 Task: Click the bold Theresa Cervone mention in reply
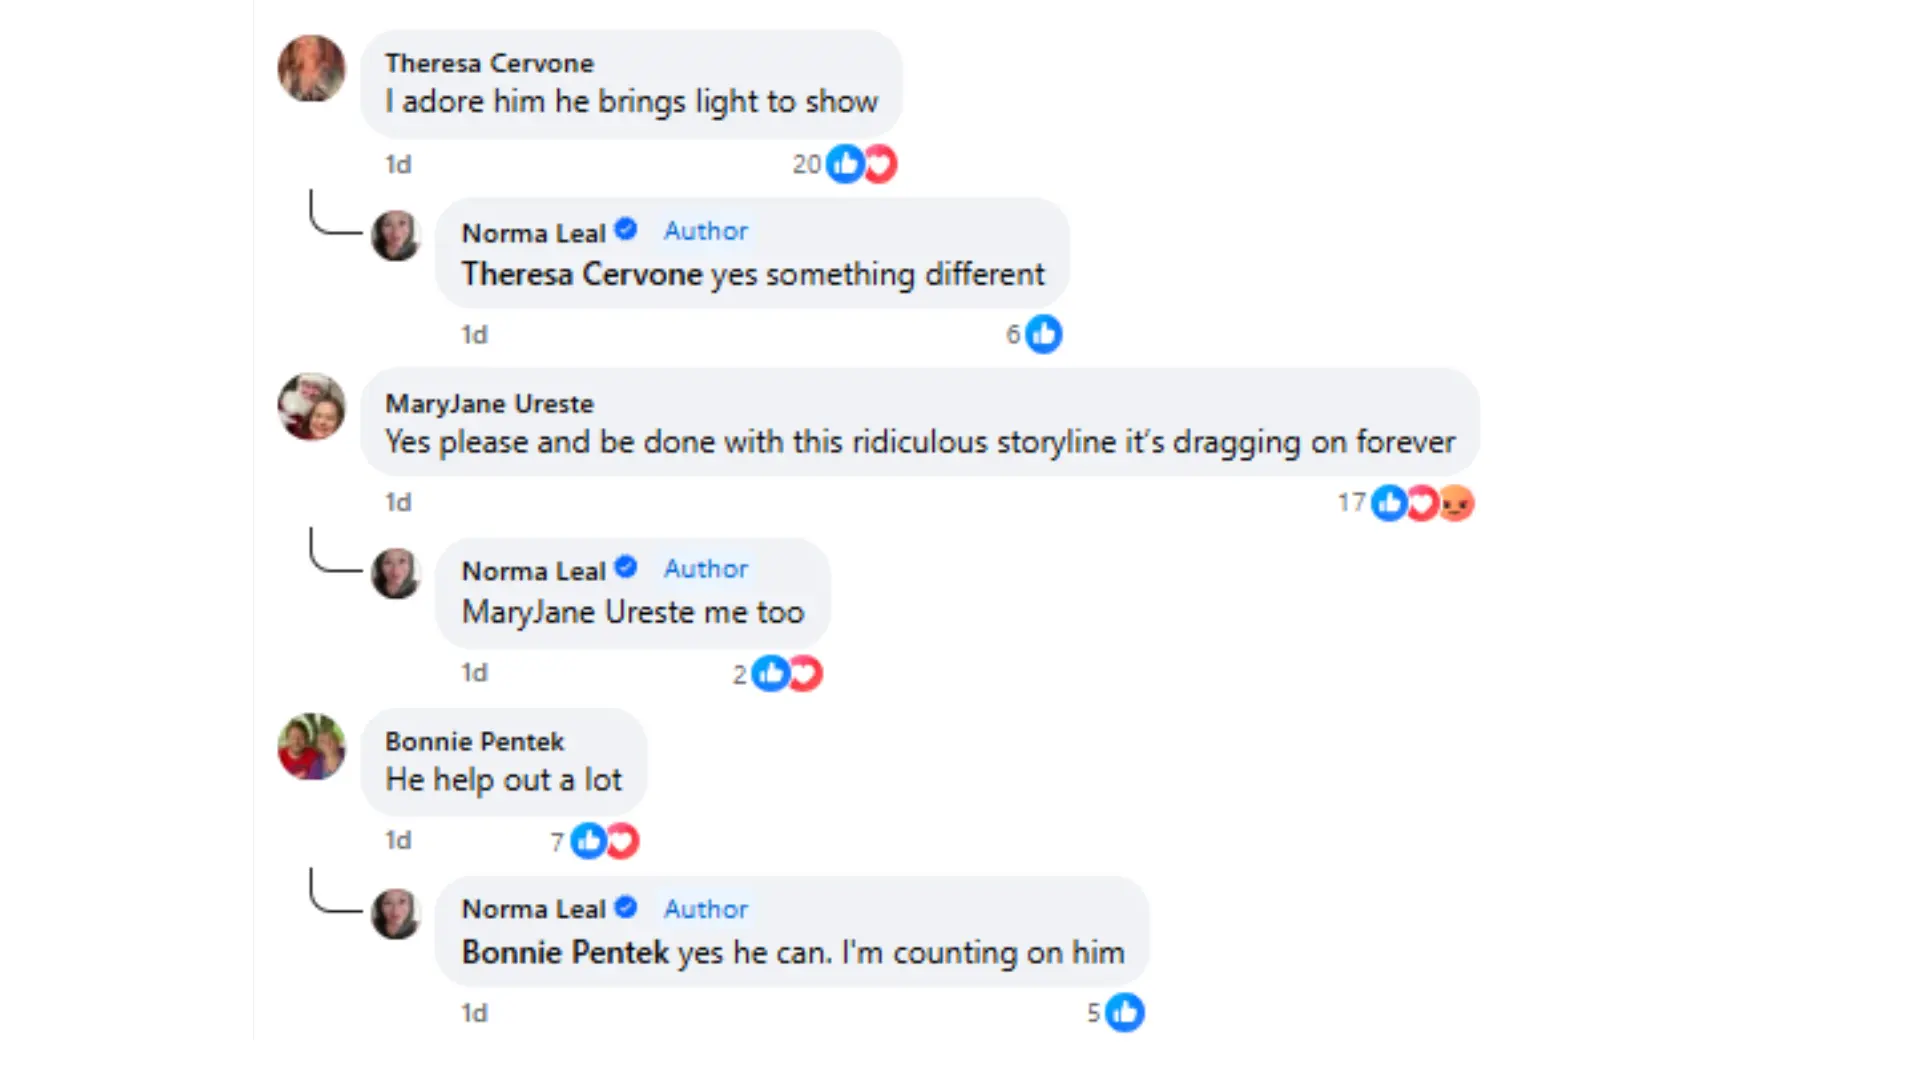click(x=581, y=274)
